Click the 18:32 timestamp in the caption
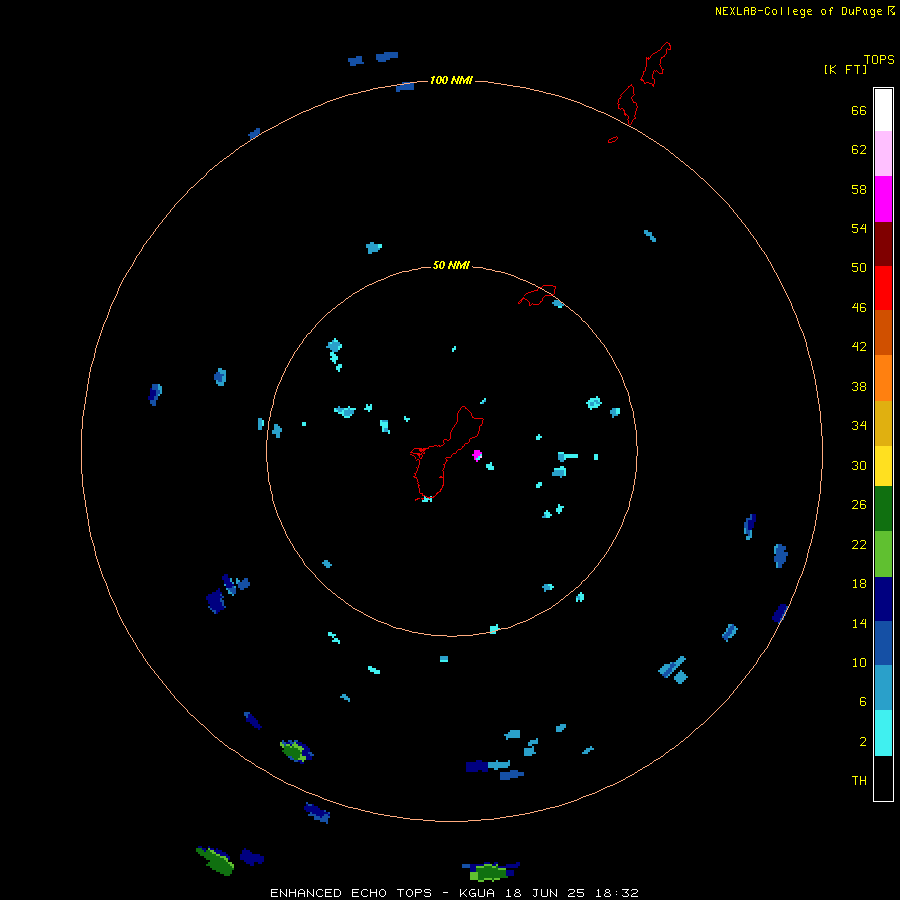 click(x=615, y=893)
